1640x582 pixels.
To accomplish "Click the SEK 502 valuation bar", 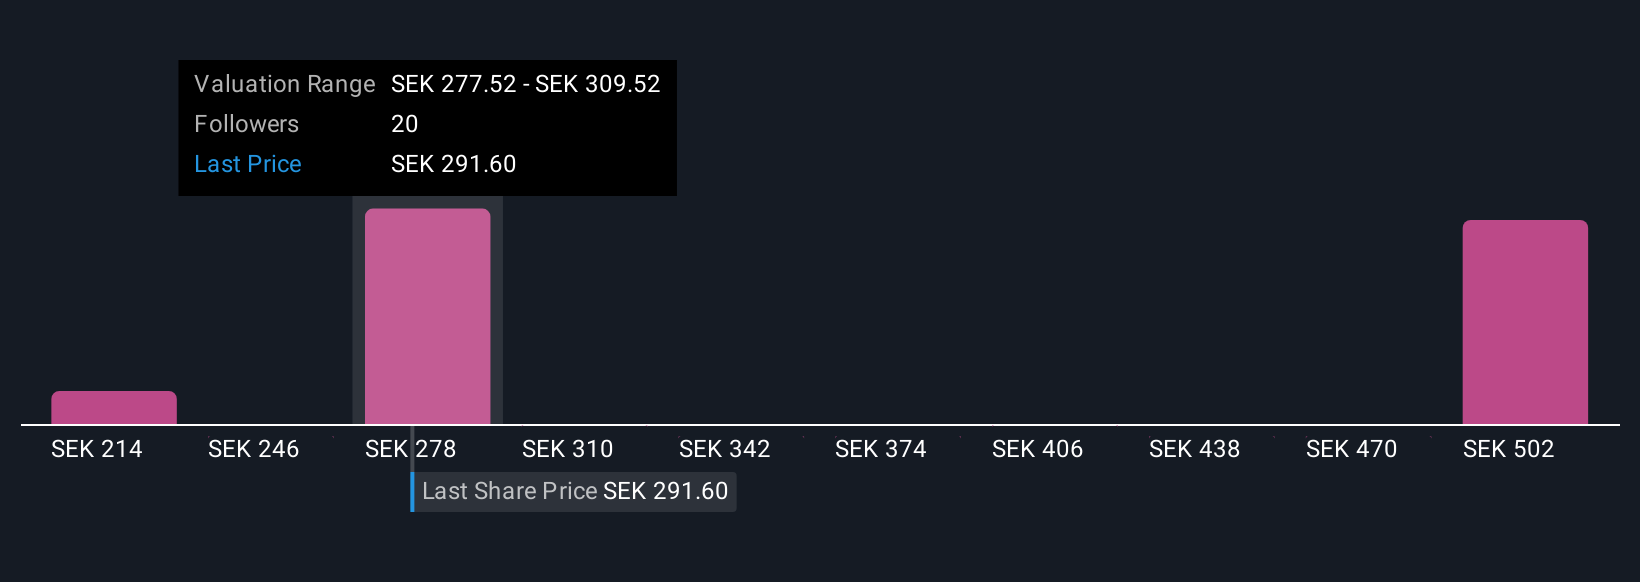I will click(x=1525, y=322).
